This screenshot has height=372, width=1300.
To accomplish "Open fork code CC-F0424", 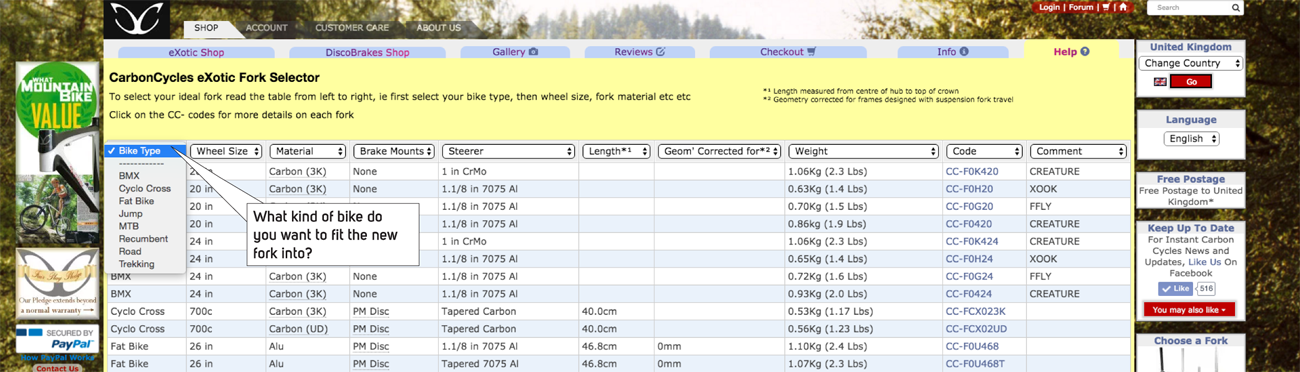I will point(968,294).
